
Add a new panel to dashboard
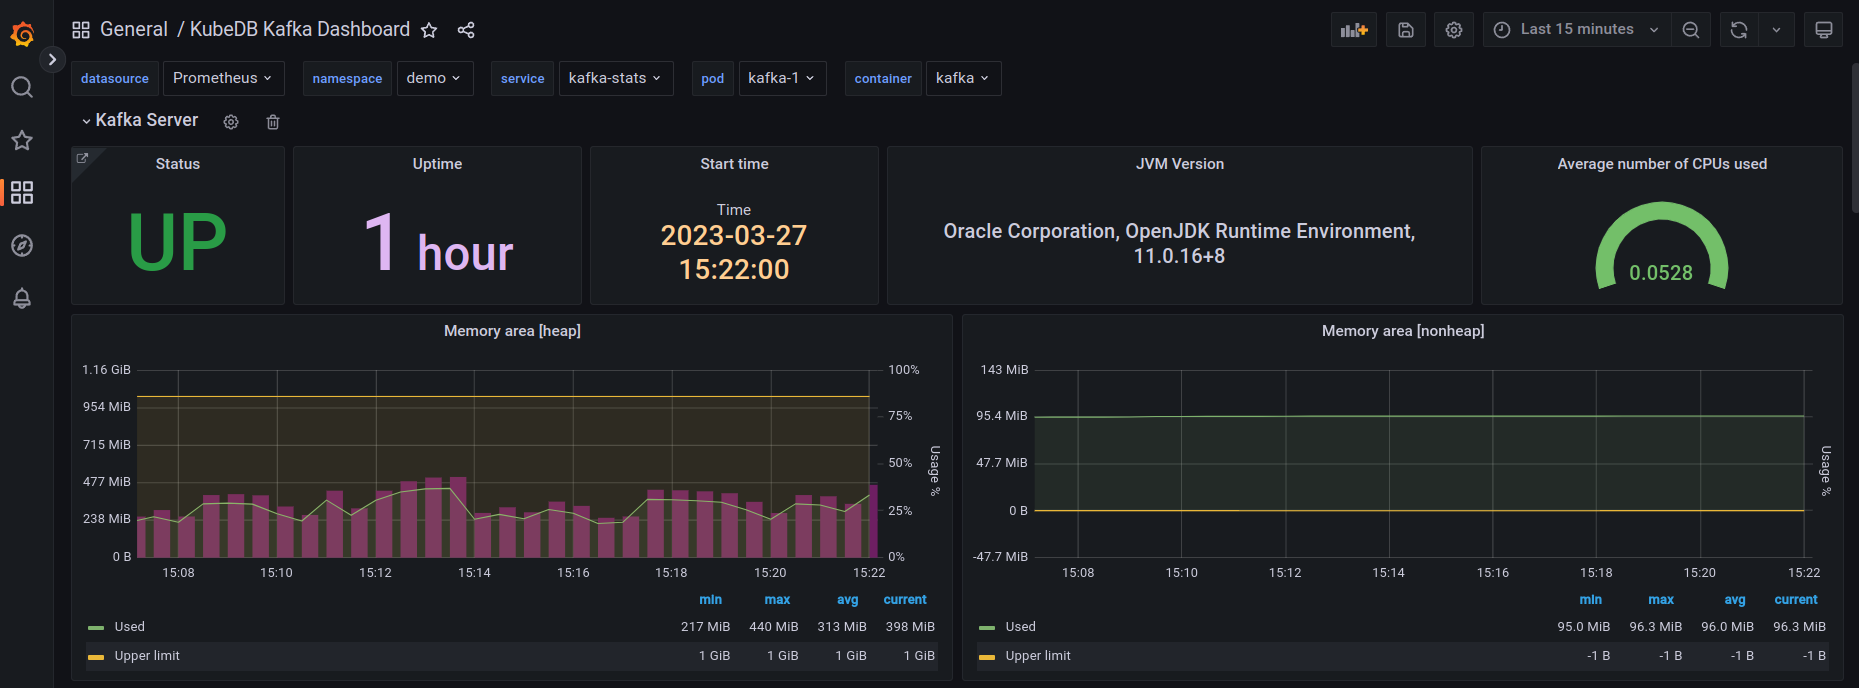(1354, 30)
